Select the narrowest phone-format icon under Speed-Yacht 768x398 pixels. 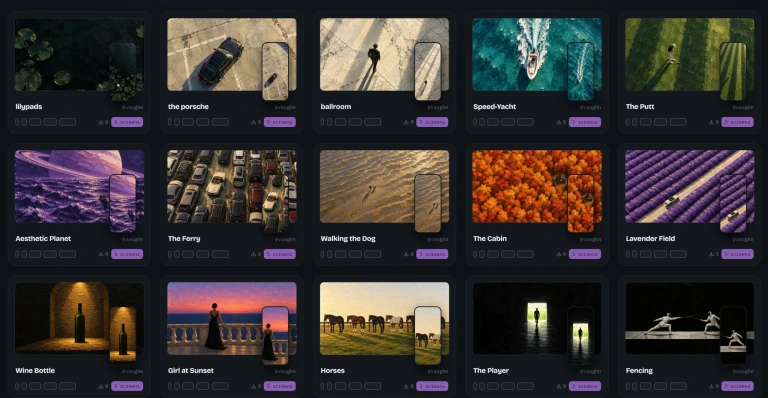pyautogui.click(x=475, y=122)
